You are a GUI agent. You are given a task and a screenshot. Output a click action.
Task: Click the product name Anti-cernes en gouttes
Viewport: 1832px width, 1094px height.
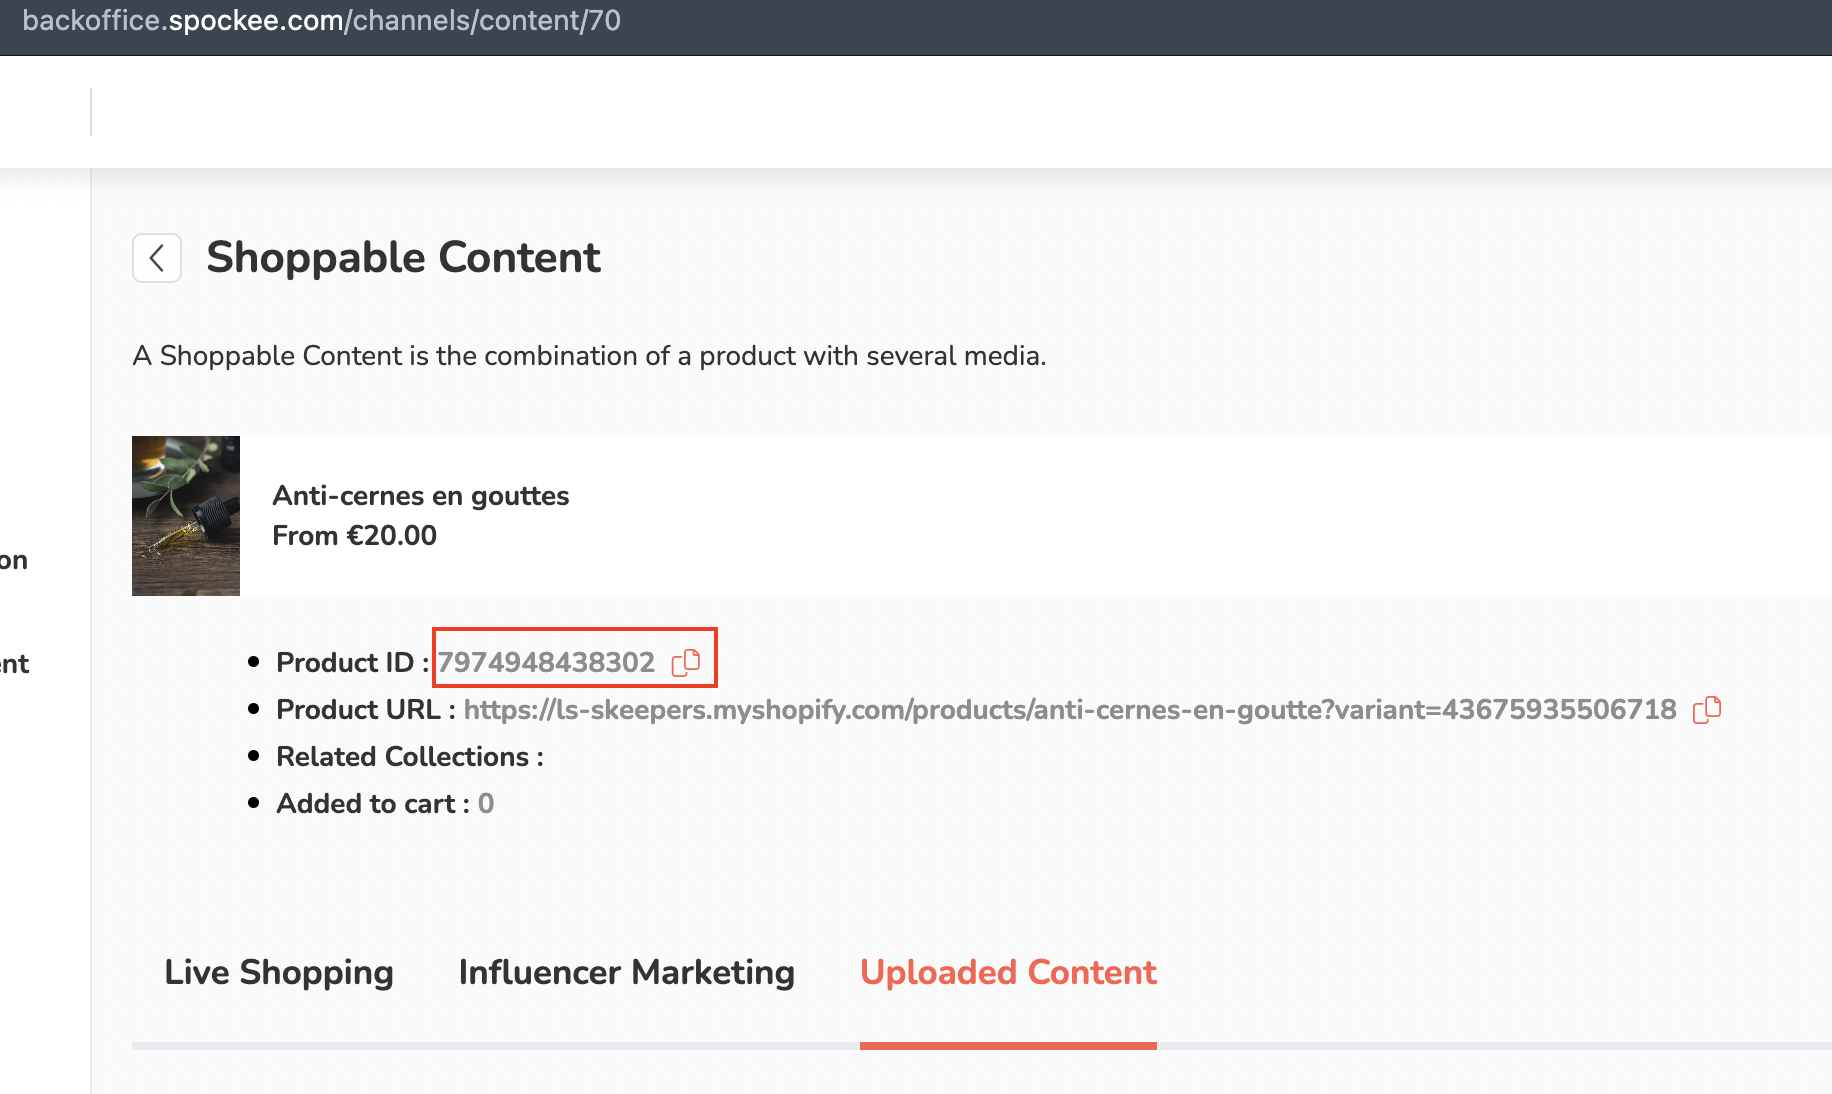(420, 496)
